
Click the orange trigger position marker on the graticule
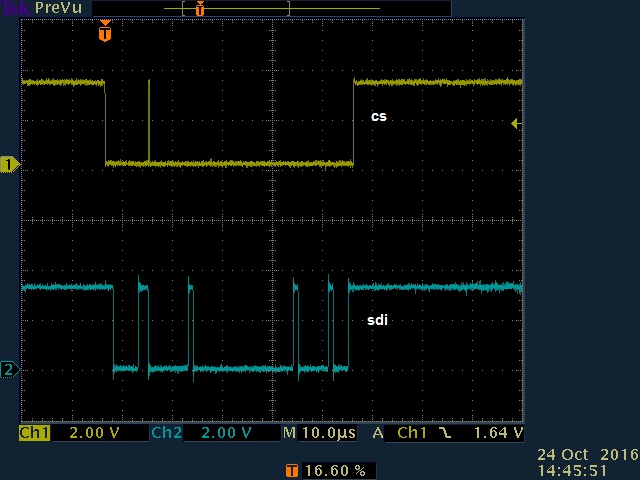(105, 31)
